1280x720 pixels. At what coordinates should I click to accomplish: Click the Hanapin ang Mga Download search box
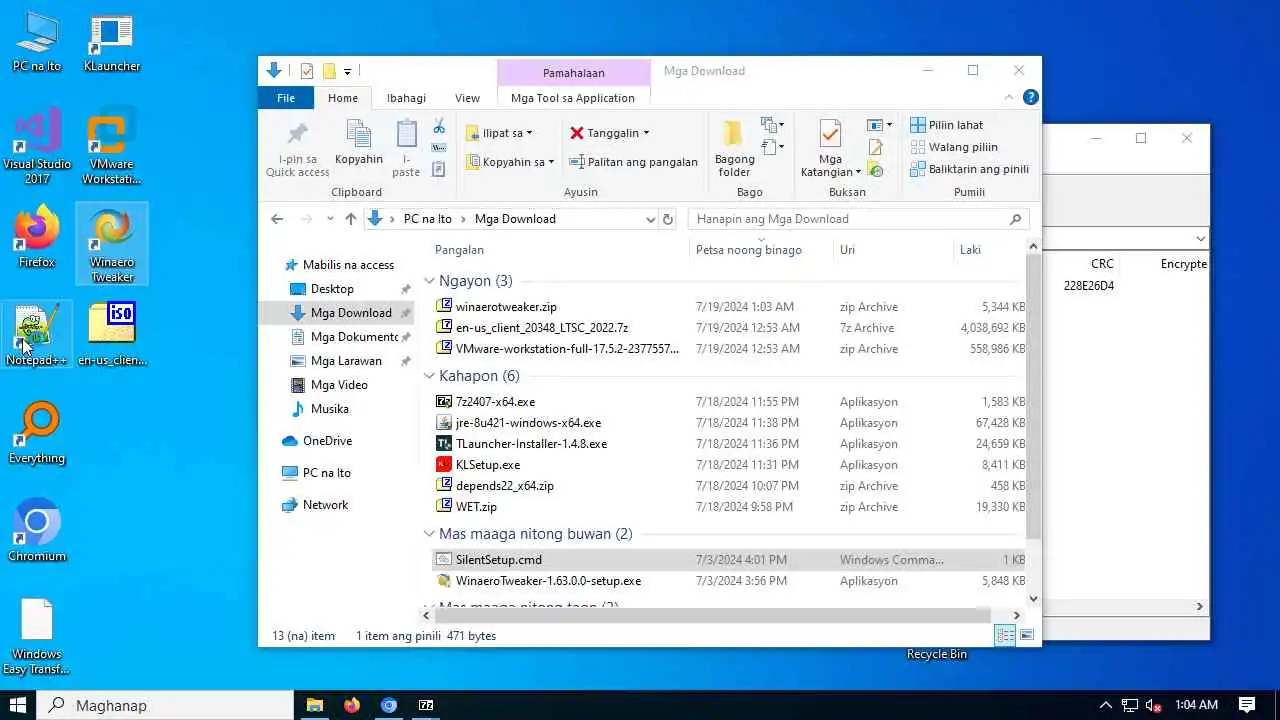[860, 219]
